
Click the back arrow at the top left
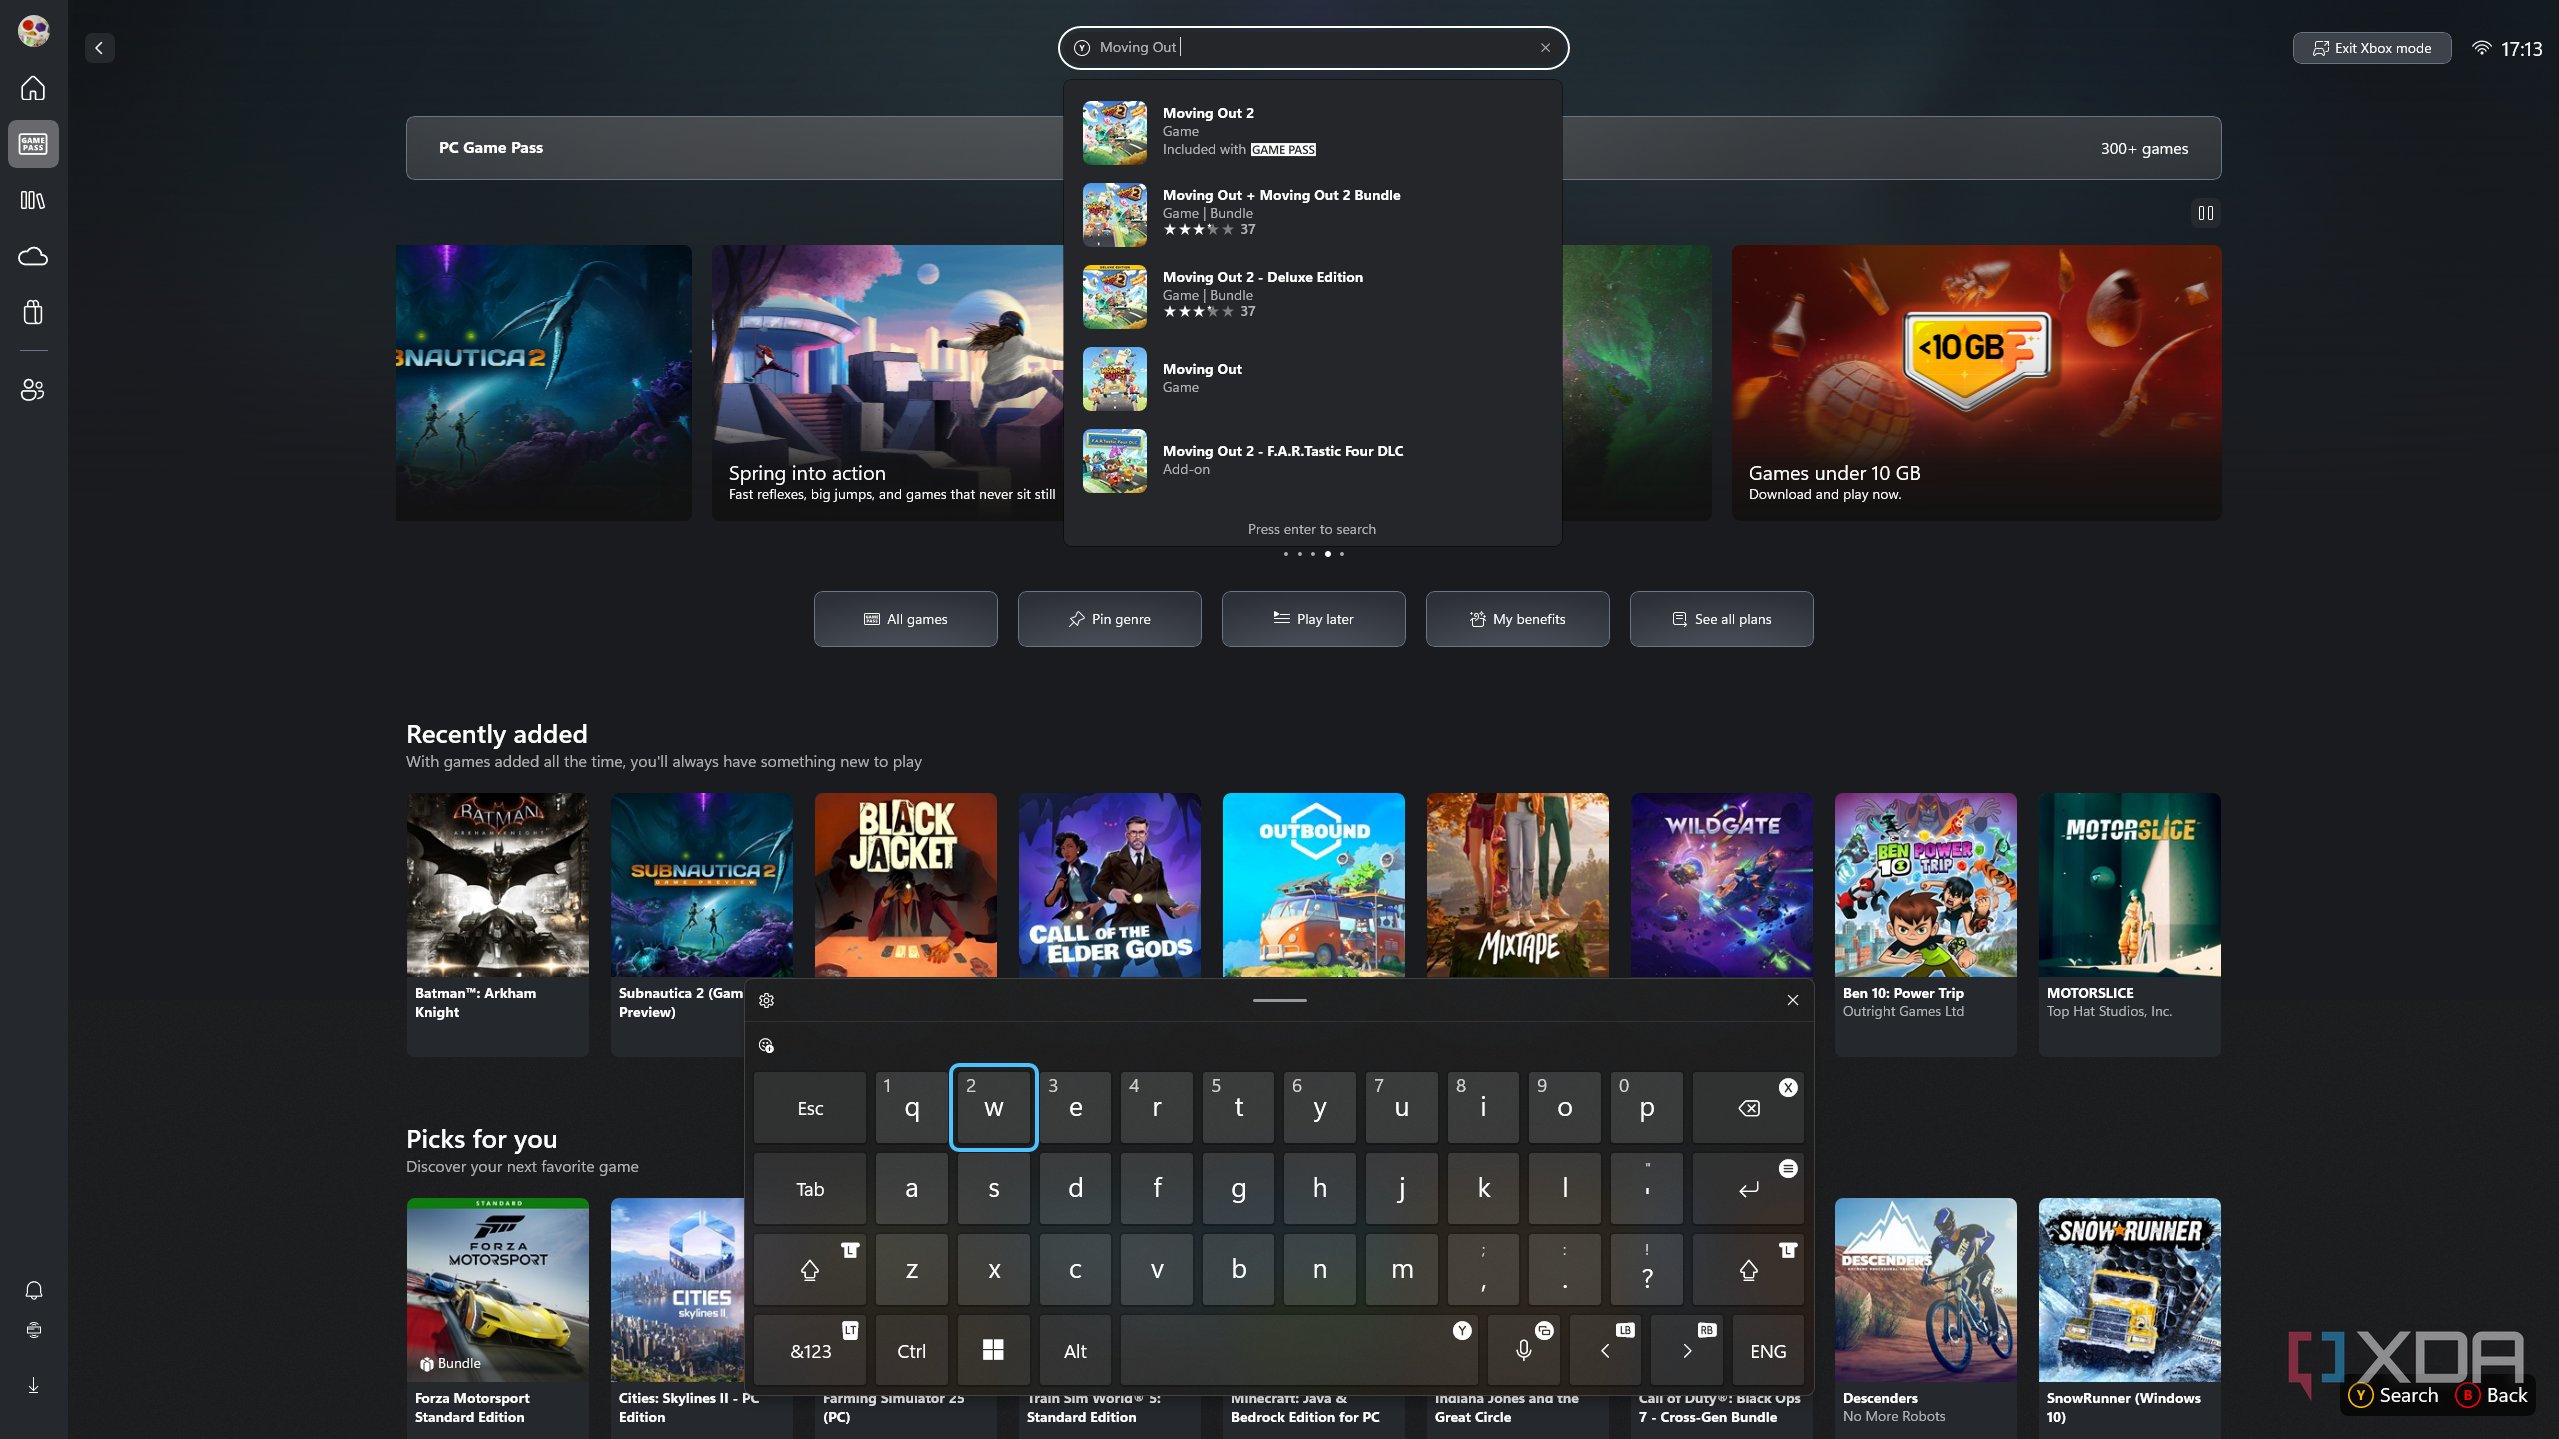click(x=99, y=48)
